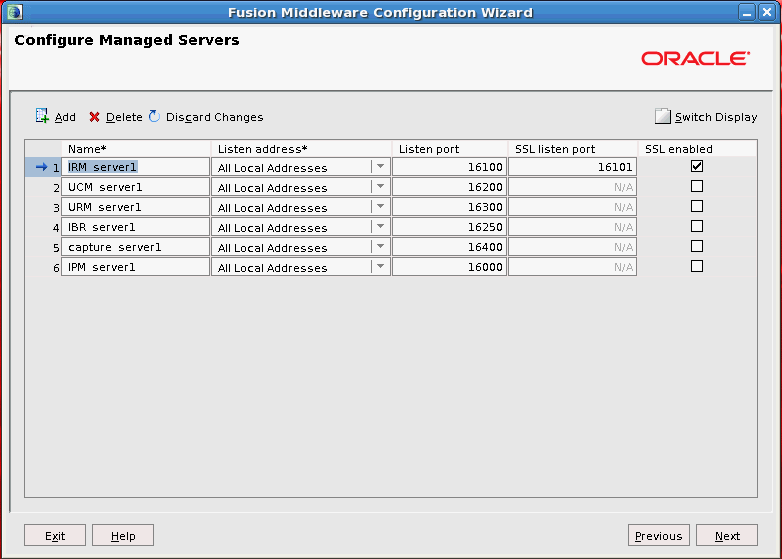The width and height of the screenshot is (782, 559).
Task: Edit listen port 16300
Action: pyautogui.click(x=449, y=206)
